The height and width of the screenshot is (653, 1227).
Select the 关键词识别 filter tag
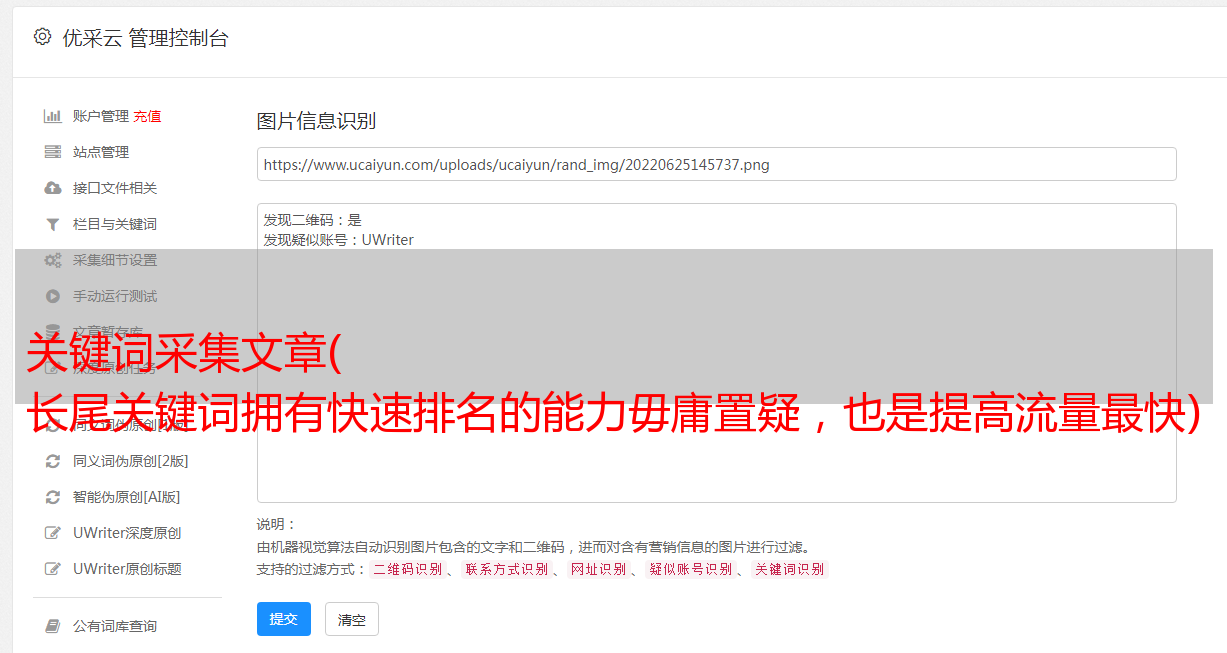click(790, 569)
